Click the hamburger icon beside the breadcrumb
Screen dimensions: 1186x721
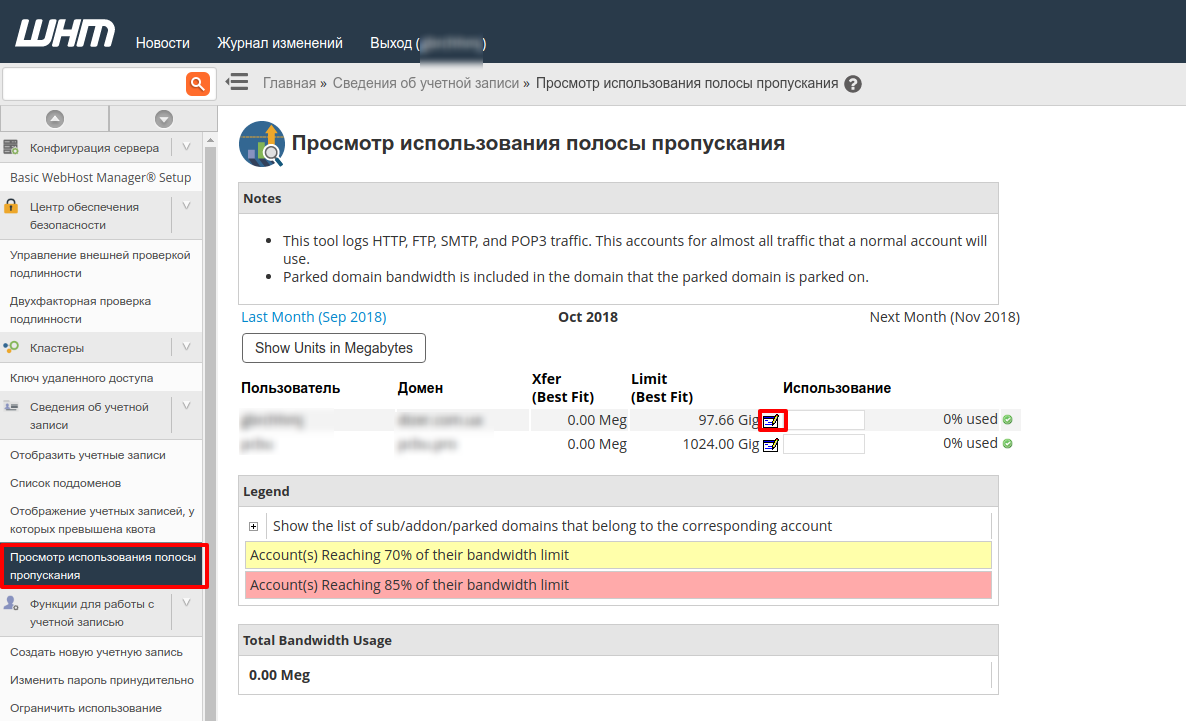(236, 83)
